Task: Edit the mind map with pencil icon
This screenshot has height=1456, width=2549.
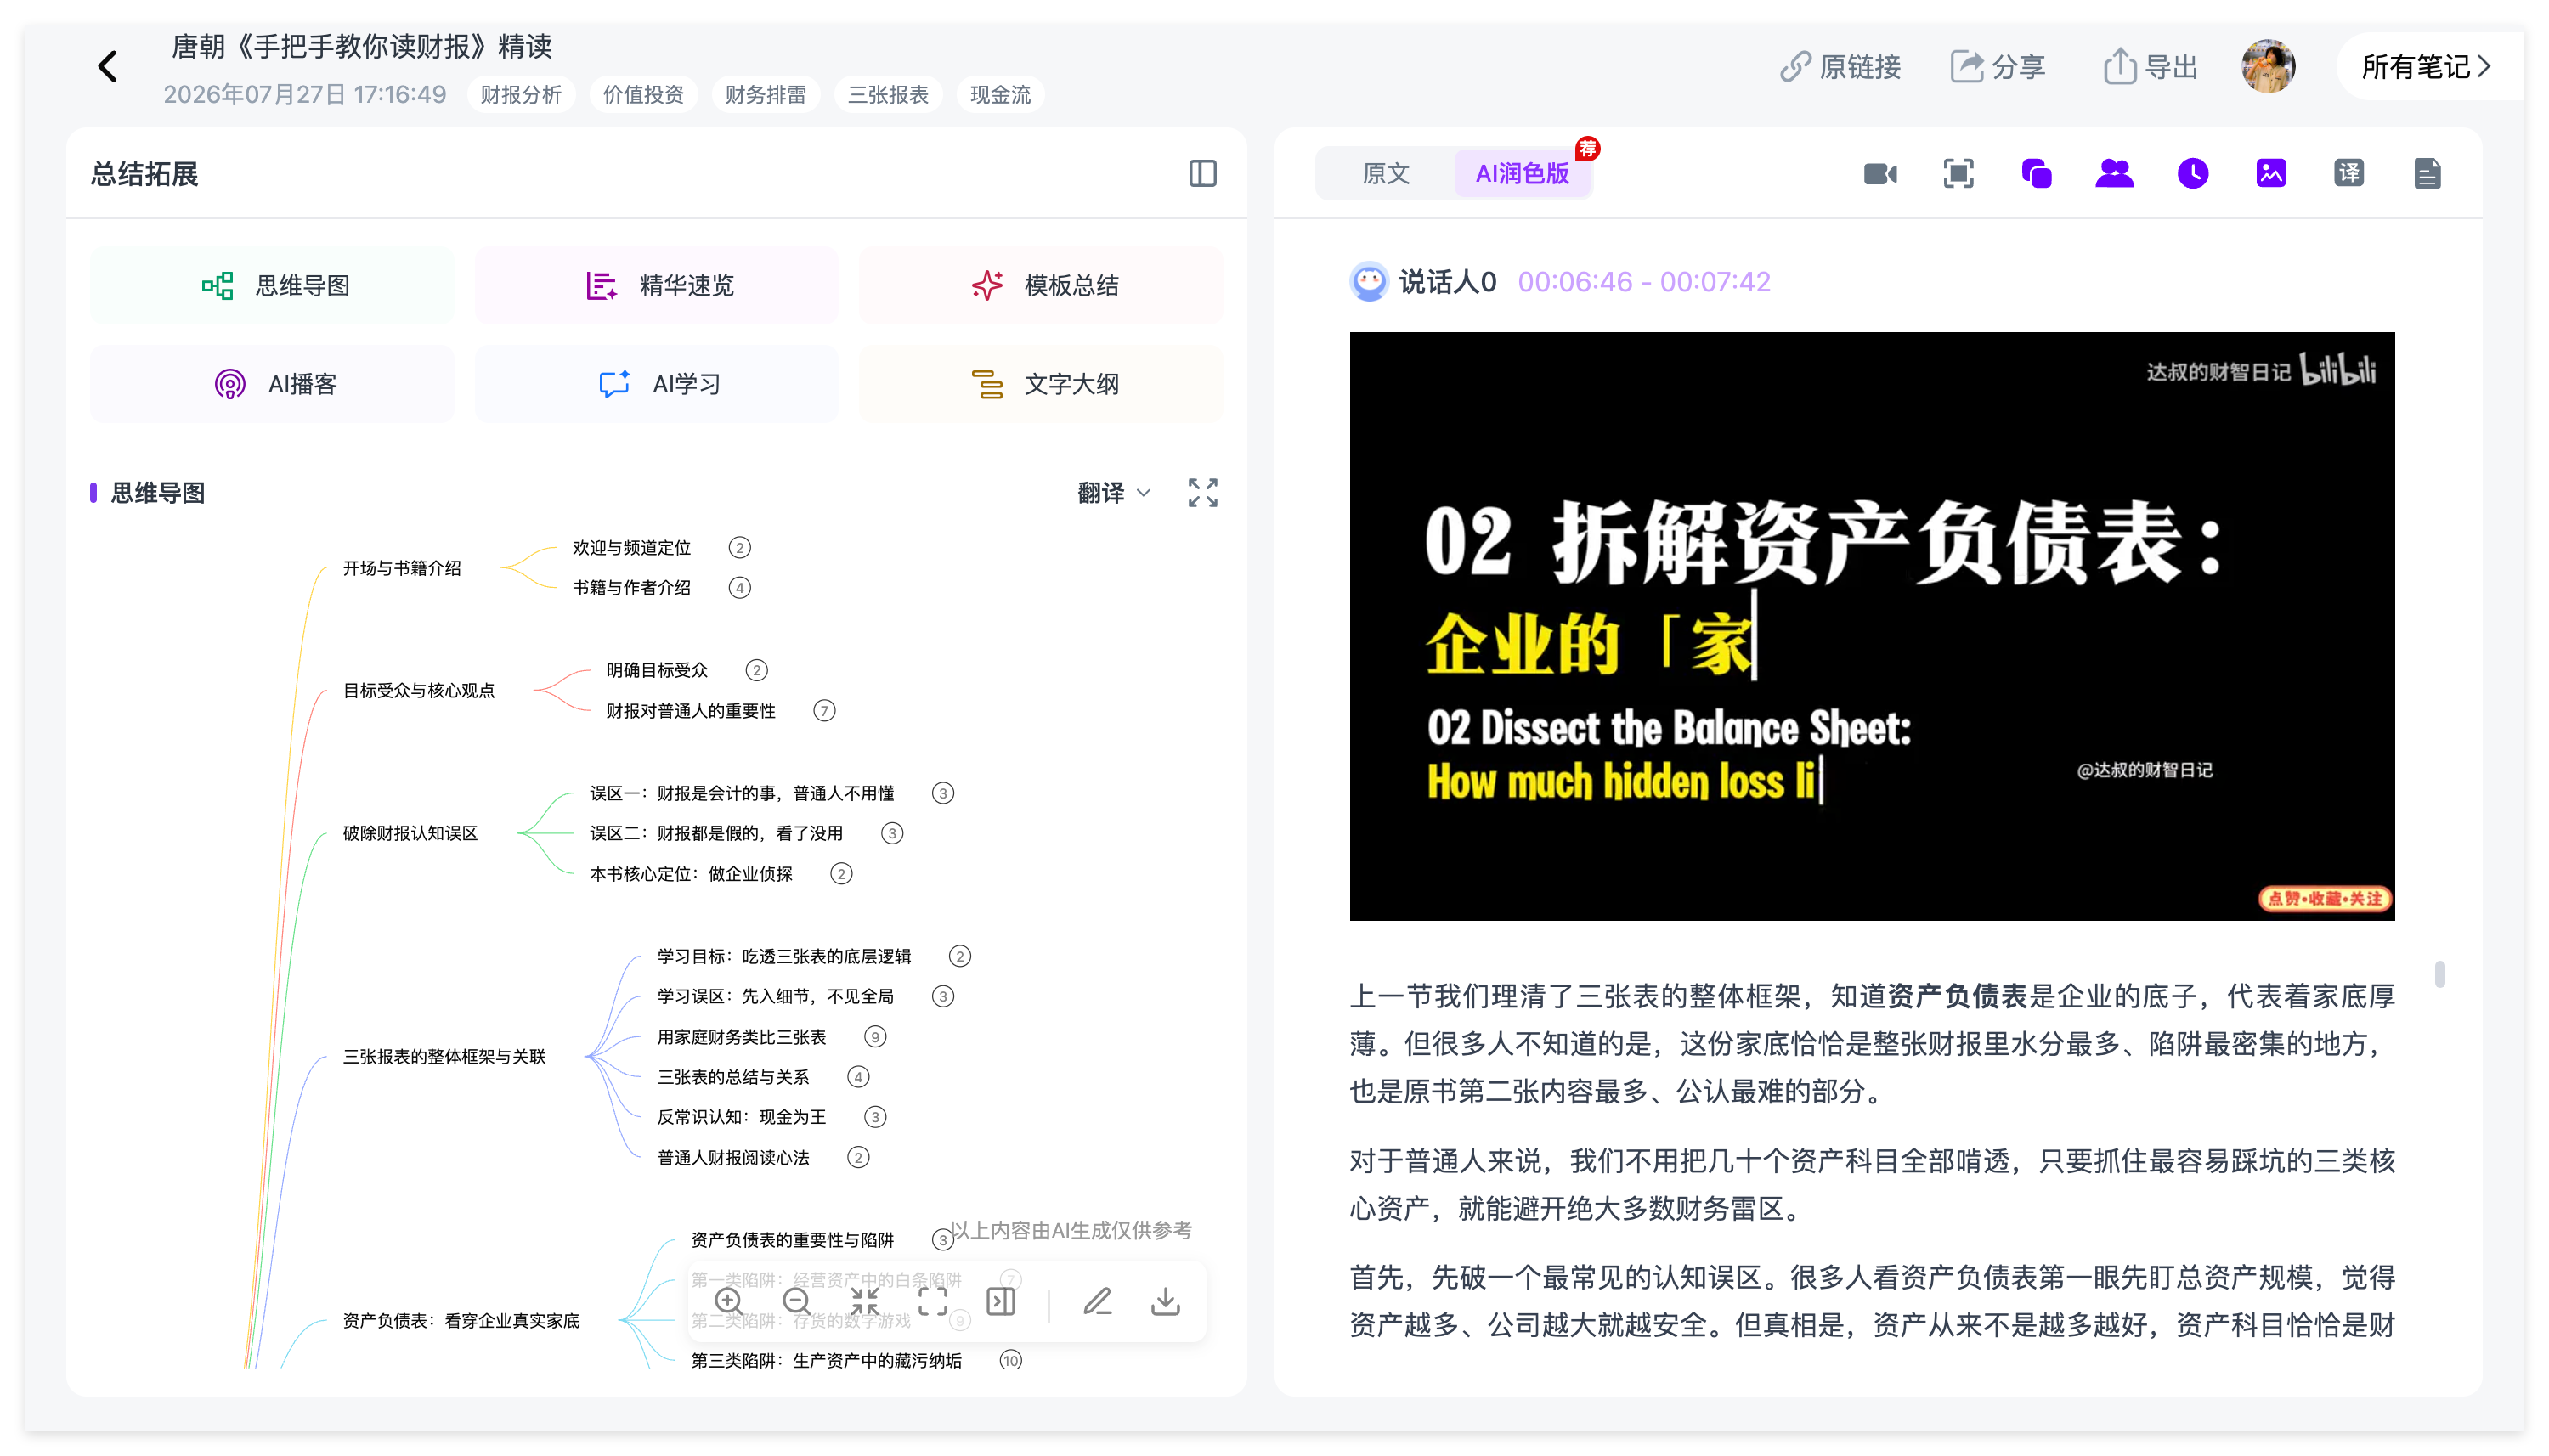Action: pos(1097,1301)
